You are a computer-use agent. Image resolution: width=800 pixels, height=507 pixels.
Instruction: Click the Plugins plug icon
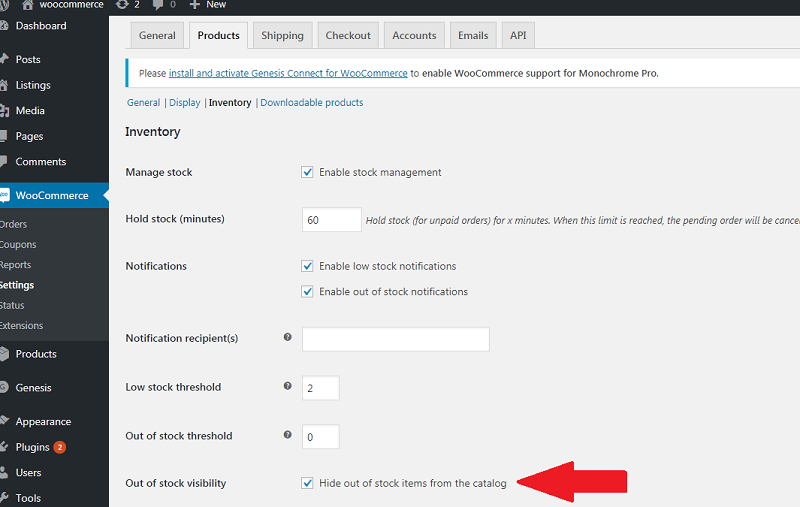4,447
